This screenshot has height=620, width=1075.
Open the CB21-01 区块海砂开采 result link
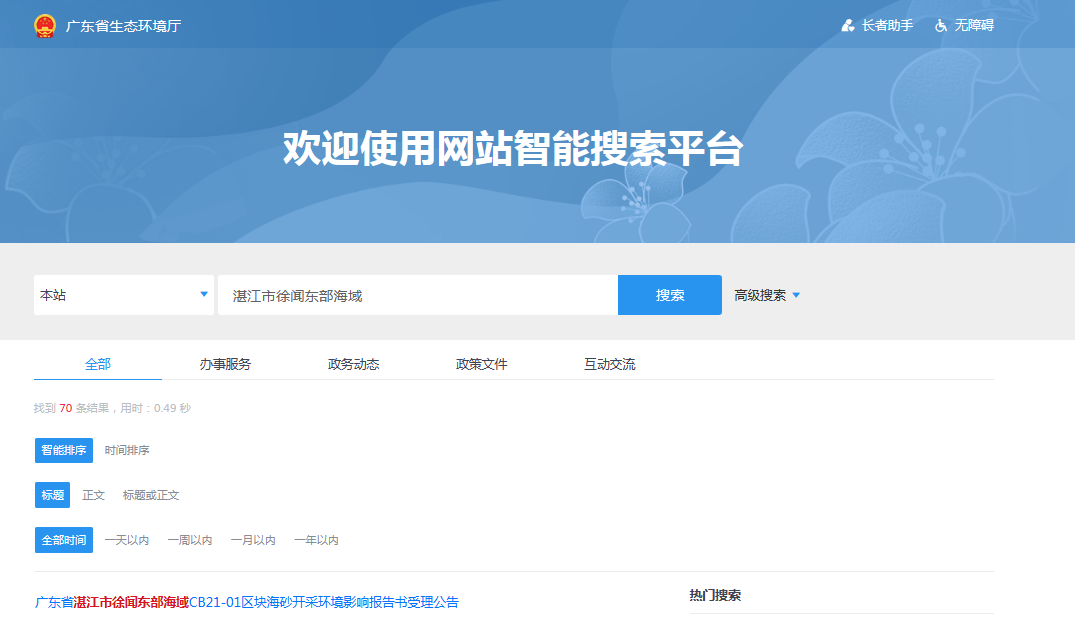coord(247,602)
